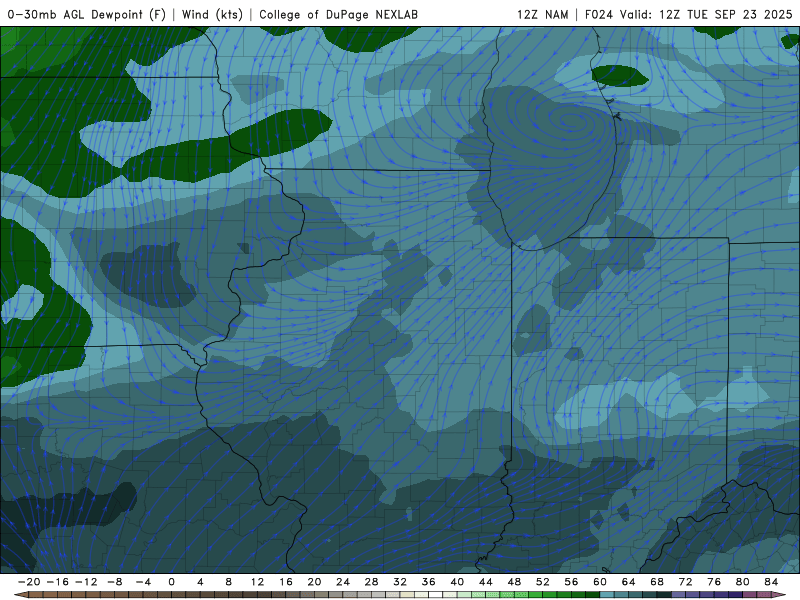Click the '84' color scale label
Viewport: 800px width, 600px height.
[x=771, y=582]
